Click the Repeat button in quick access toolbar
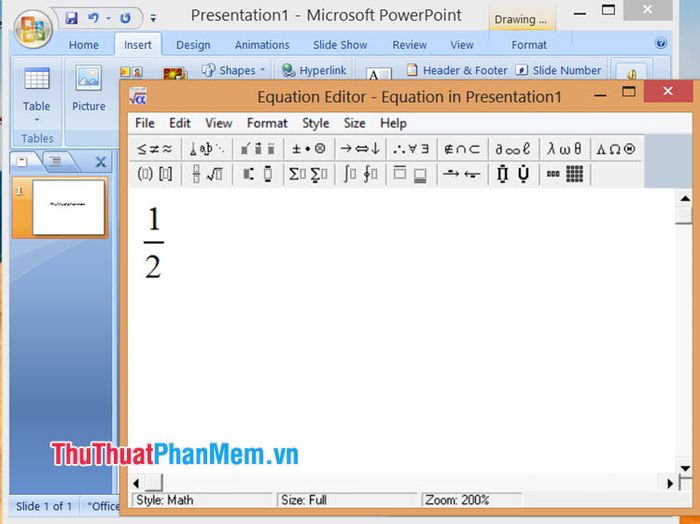This screenshot has height=524, width=700. (125, 18)
